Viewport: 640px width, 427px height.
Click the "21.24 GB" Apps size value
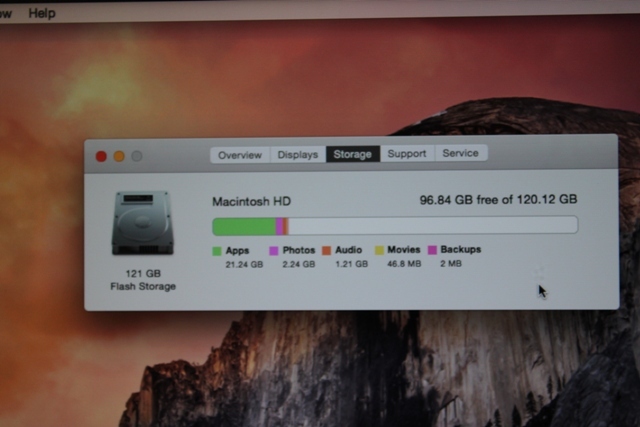pos(244,265)
